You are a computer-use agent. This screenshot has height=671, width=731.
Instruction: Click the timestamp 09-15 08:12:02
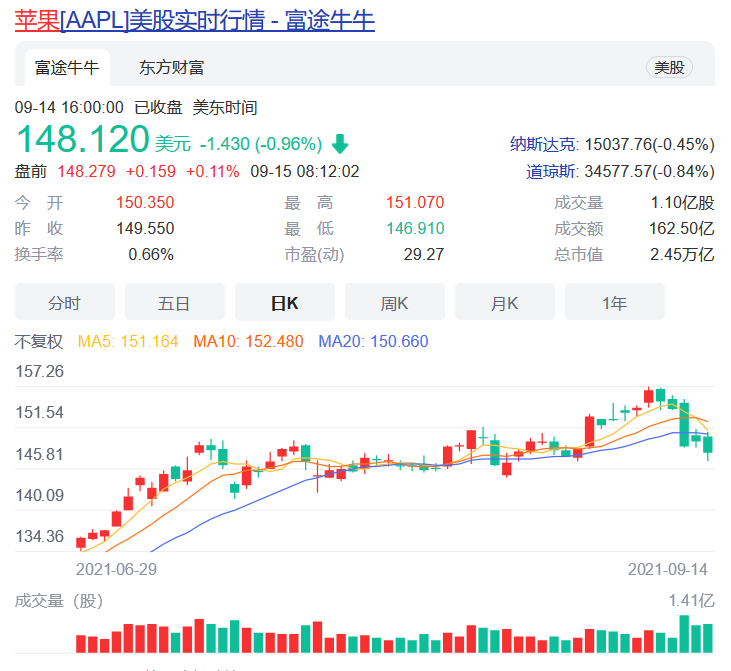point(305,171)
